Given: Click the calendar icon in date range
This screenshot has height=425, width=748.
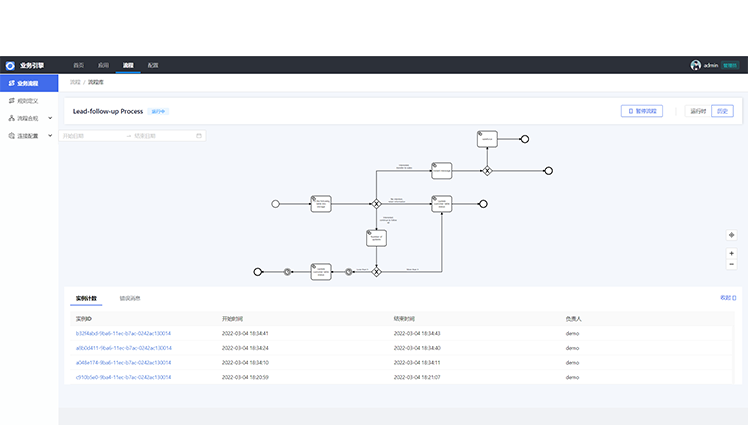Looking at the screenshot, I should pyautogui.click(x=199, y=135).
